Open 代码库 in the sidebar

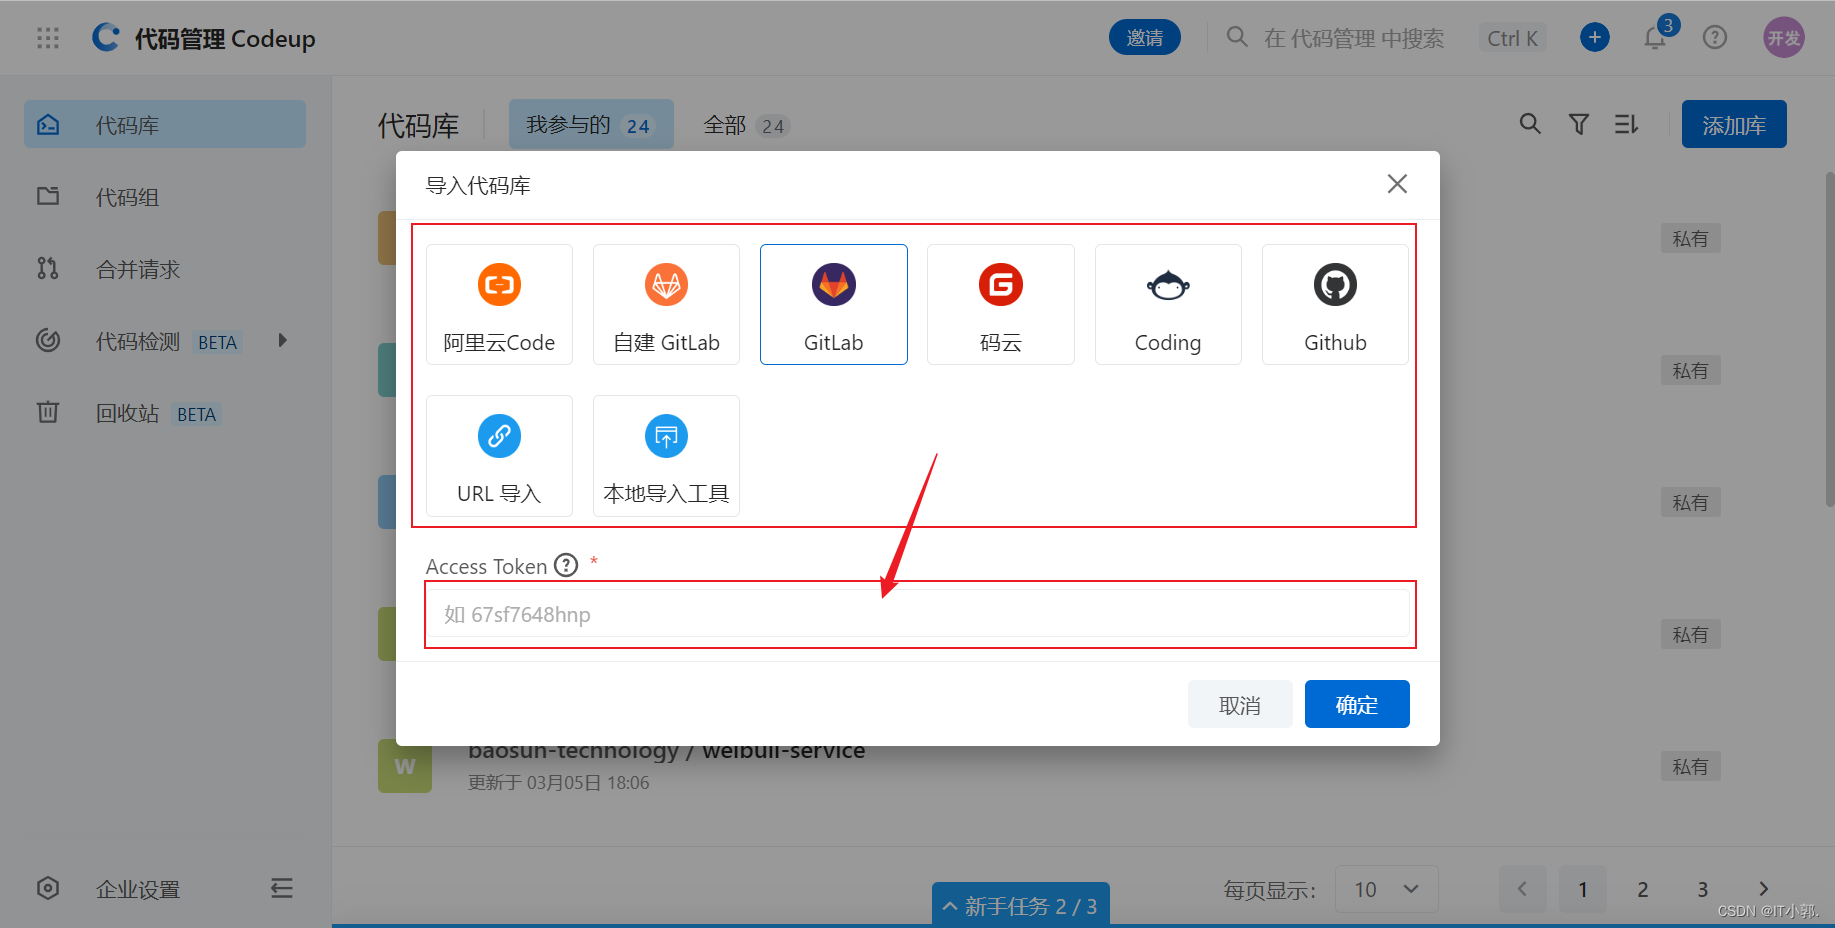(x=165, y=125)
